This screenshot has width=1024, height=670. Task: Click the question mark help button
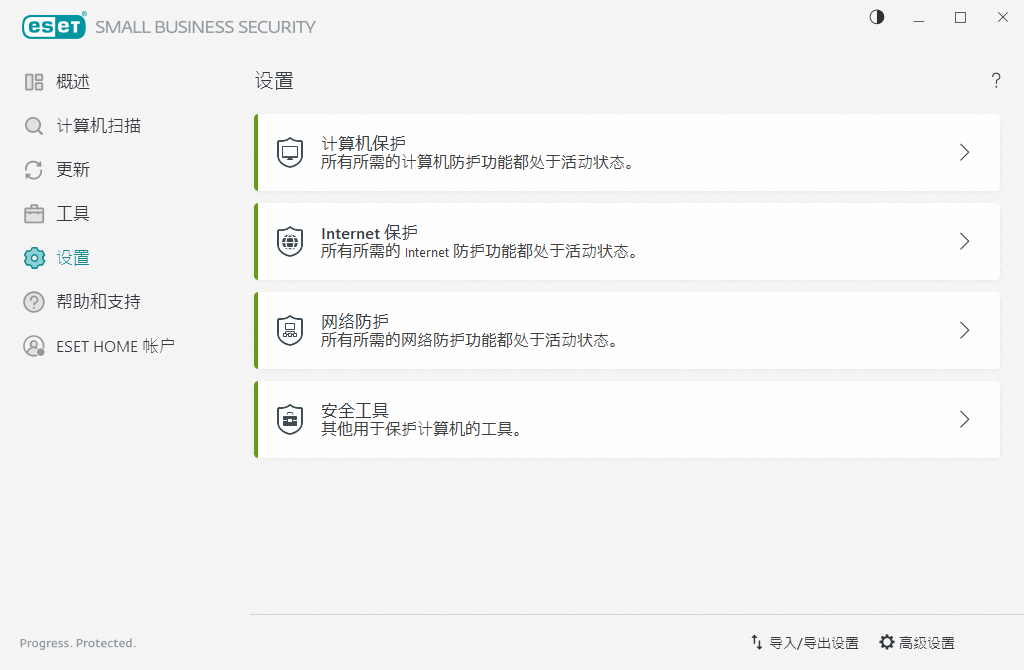pyautogui.click(x=996, y=81)
